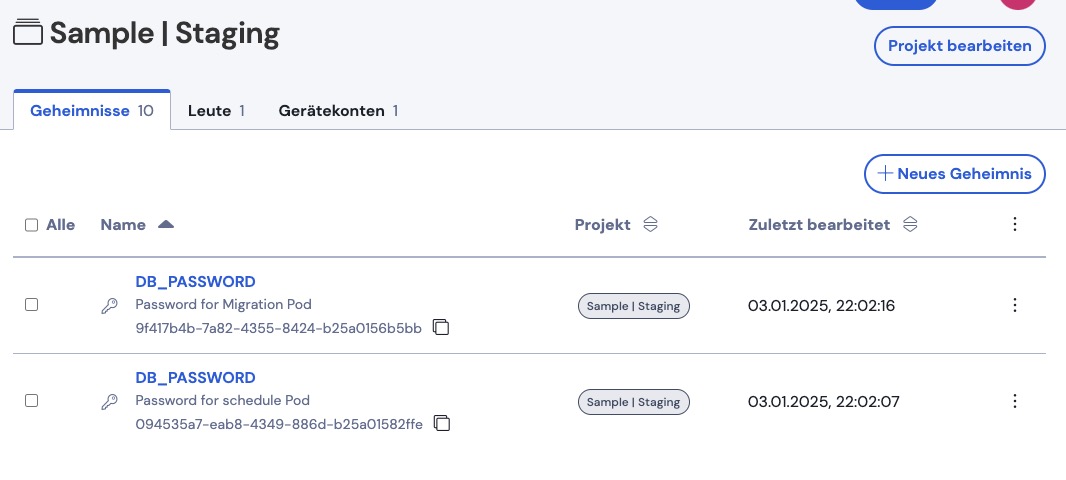Switch to the Gerätekonten tab
1066x480 pixels.
click(338, 110)
